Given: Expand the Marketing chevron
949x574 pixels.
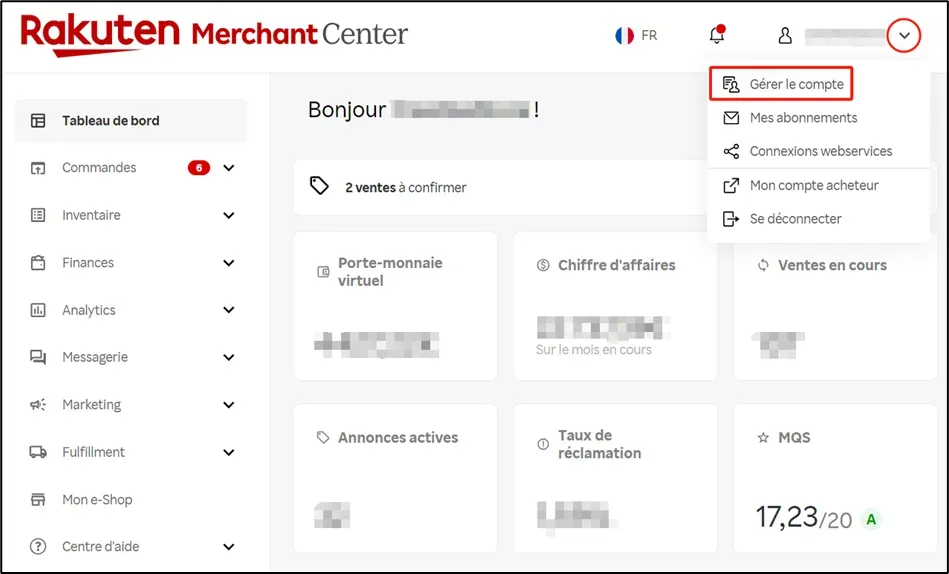Looking at the screenshot, I should click(x=229, y=404).
